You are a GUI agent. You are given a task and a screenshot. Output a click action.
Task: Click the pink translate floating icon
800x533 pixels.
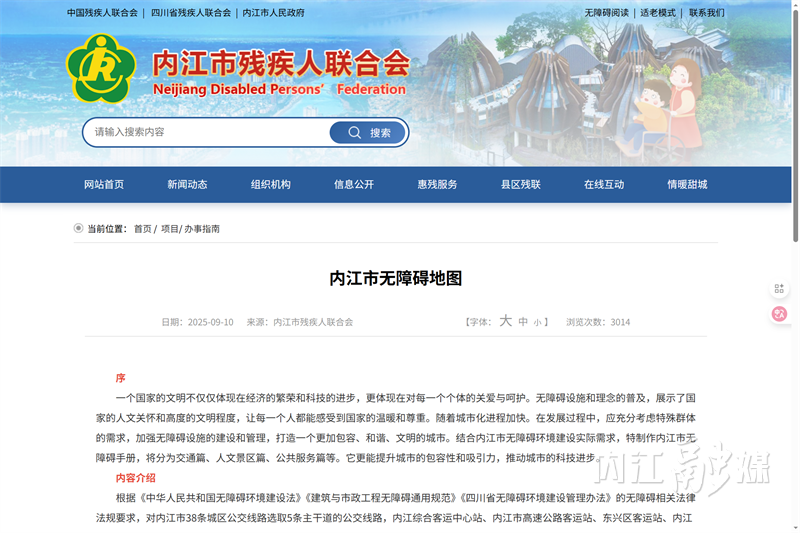click(780, 314)
